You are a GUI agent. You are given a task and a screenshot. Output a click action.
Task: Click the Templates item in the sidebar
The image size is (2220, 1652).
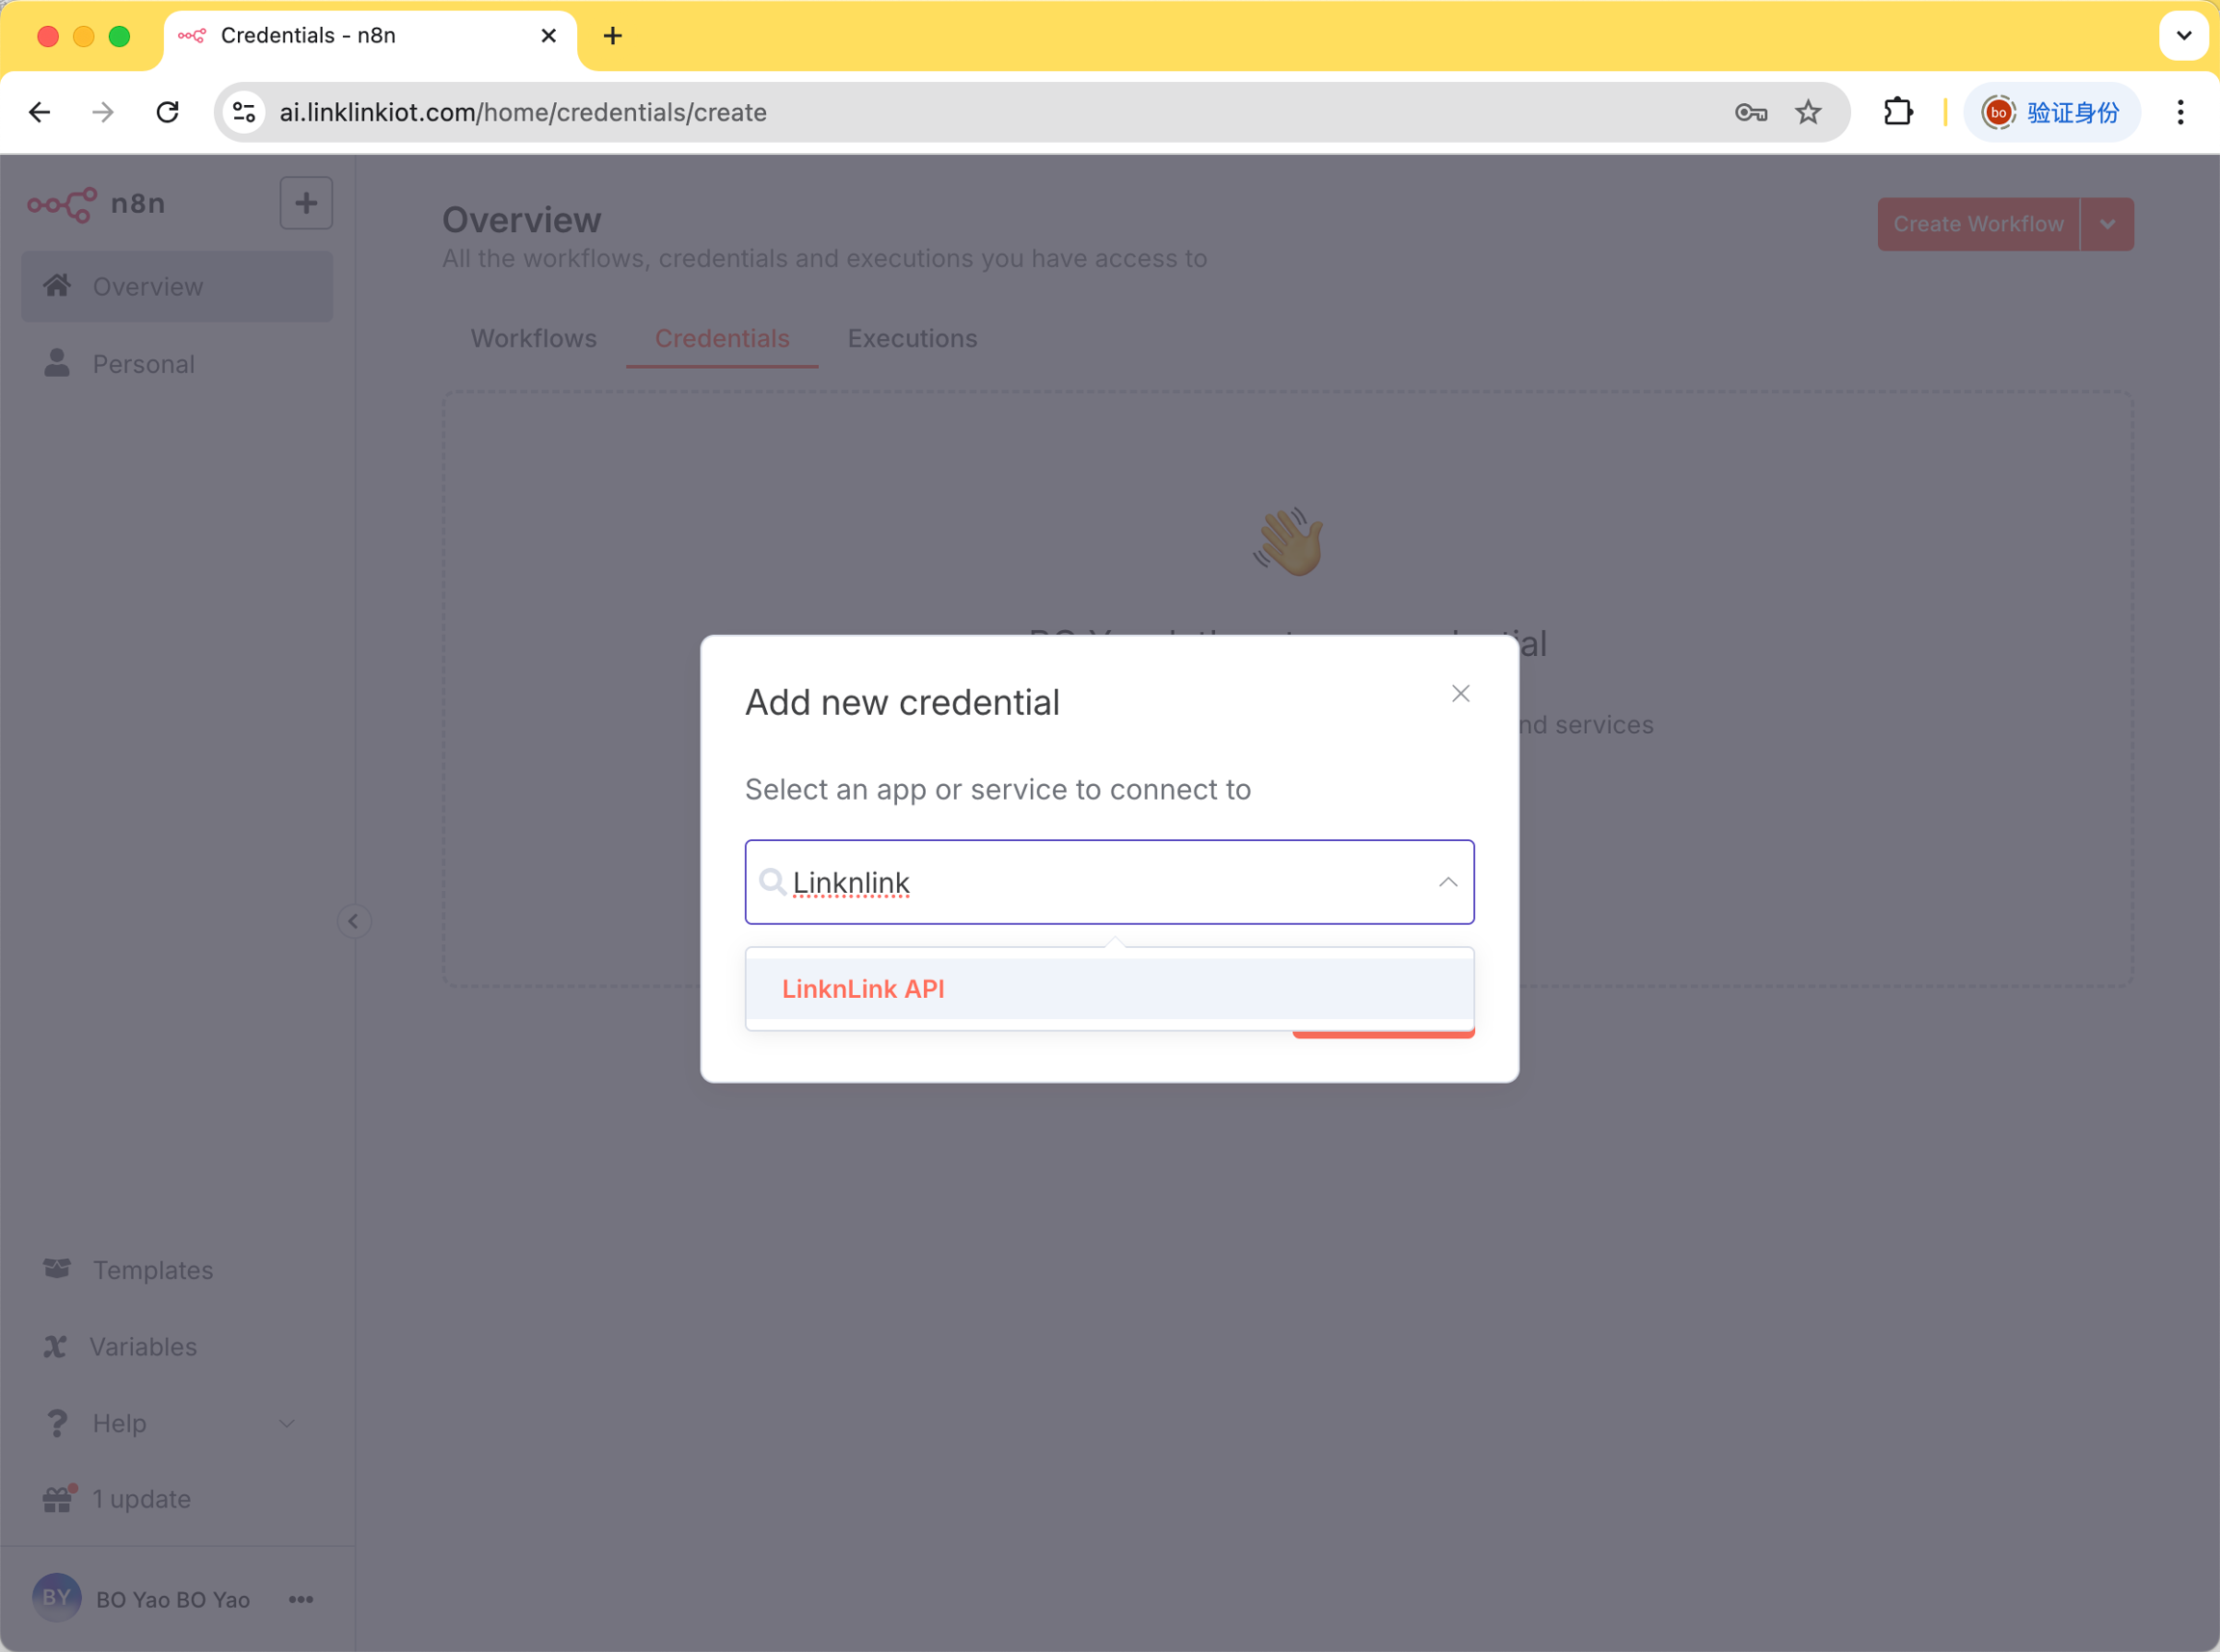(x=152, y=1270)
